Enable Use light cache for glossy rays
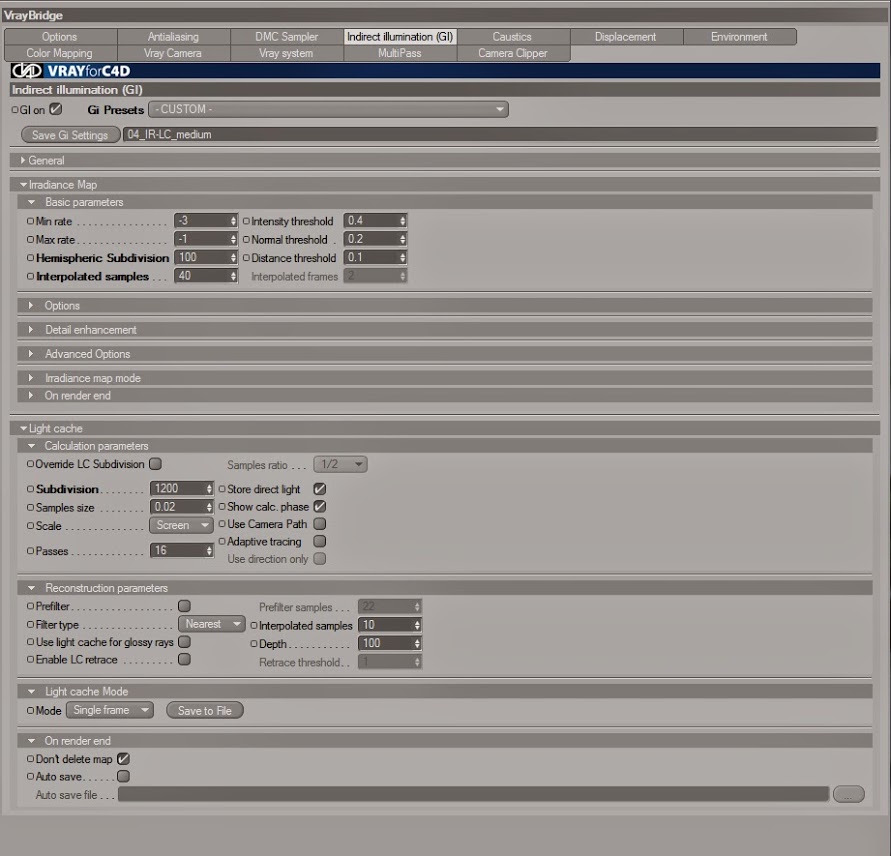 point(184,642)
